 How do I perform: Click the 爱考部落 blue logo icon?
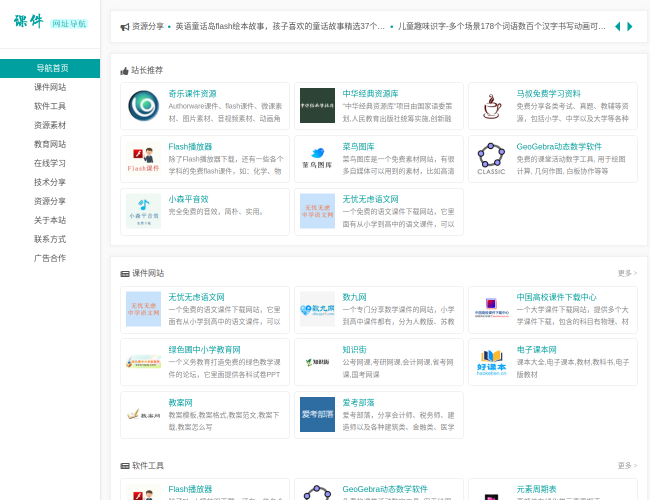tap(318, 415)
